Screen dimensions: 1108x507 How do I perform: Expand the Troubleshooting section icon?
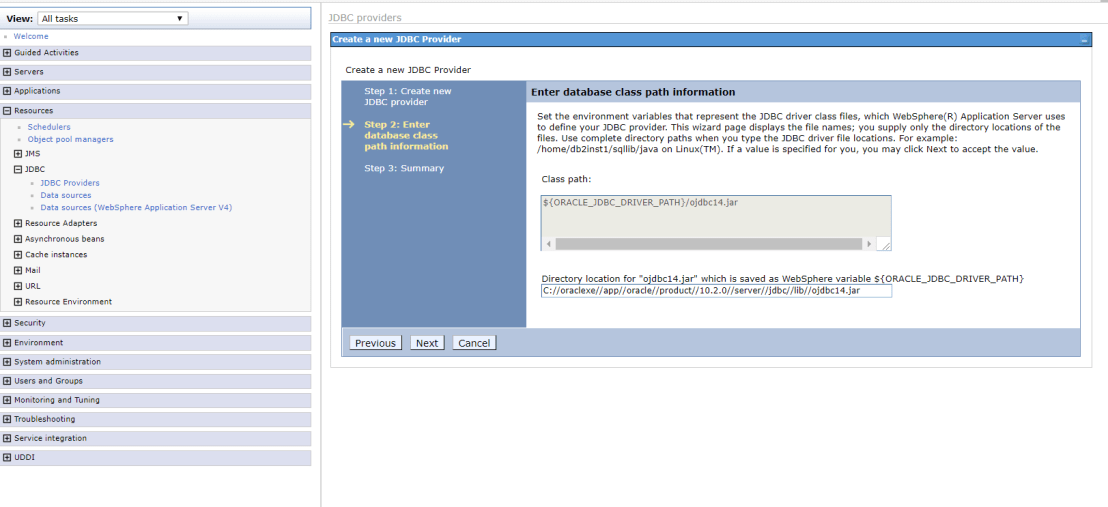pos(8,419)
